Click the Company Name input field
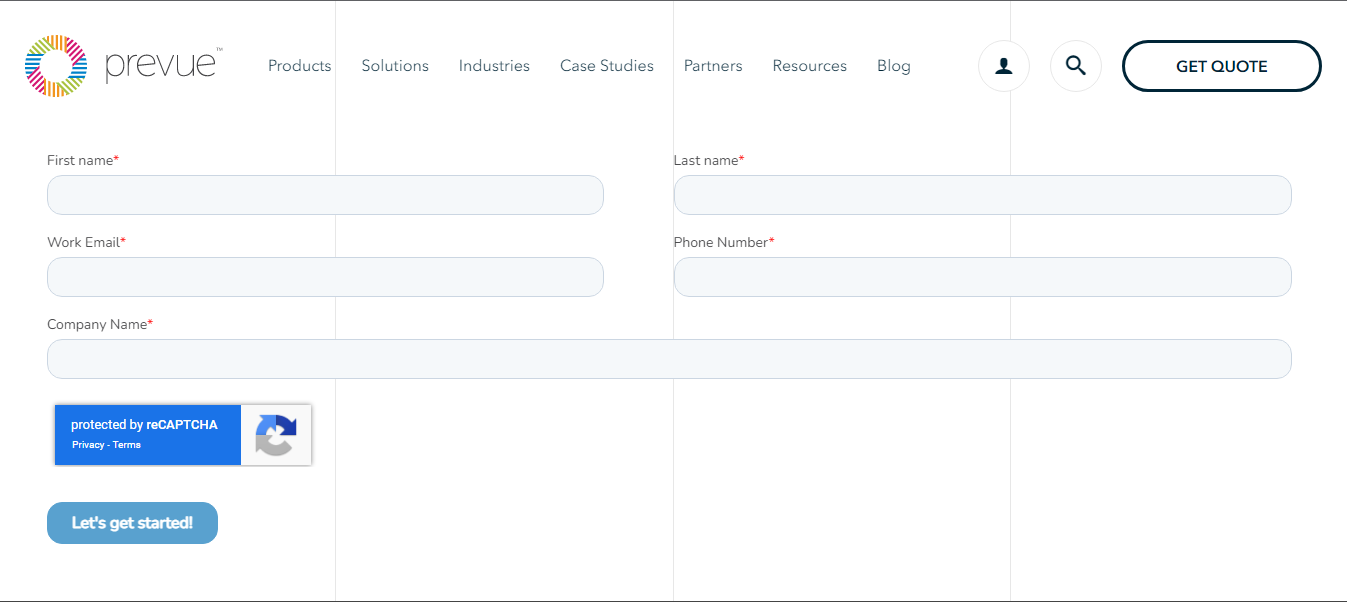This screenshot has width=1347, height=602. (x=669, y=358)
